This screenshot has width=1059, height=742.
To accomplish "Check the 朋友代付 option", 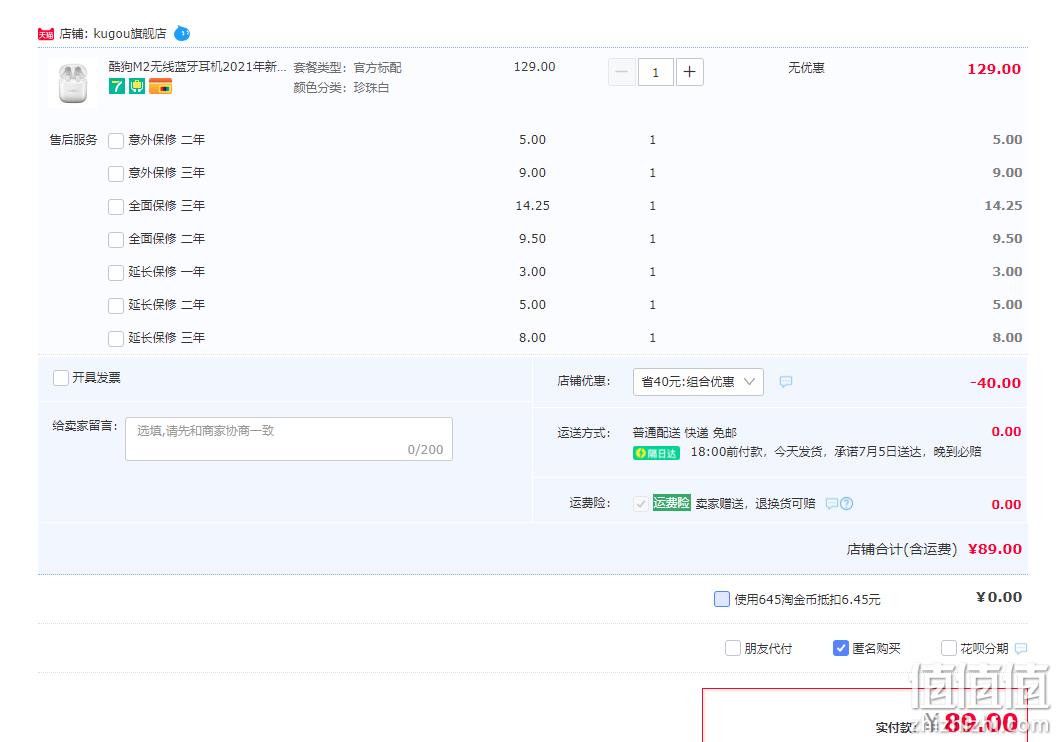I will click(x=733, y=648).
